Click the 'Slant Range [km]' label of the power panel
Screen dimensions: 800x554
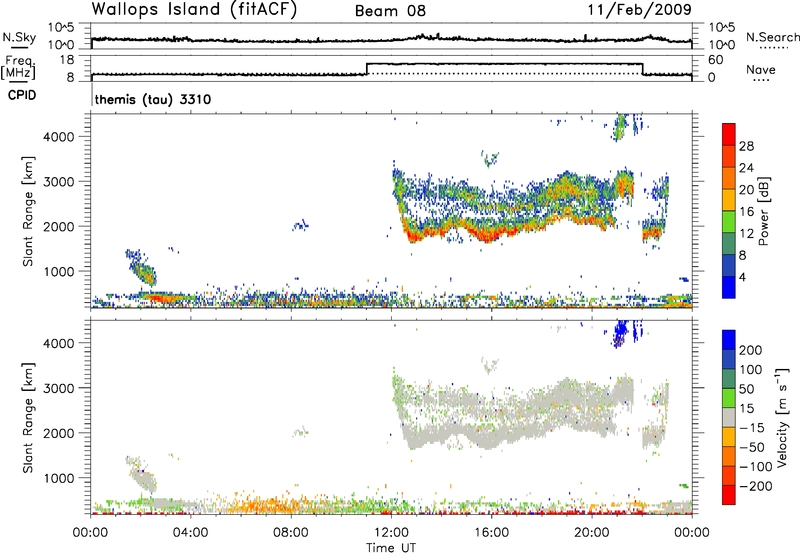tap(28, 211)
